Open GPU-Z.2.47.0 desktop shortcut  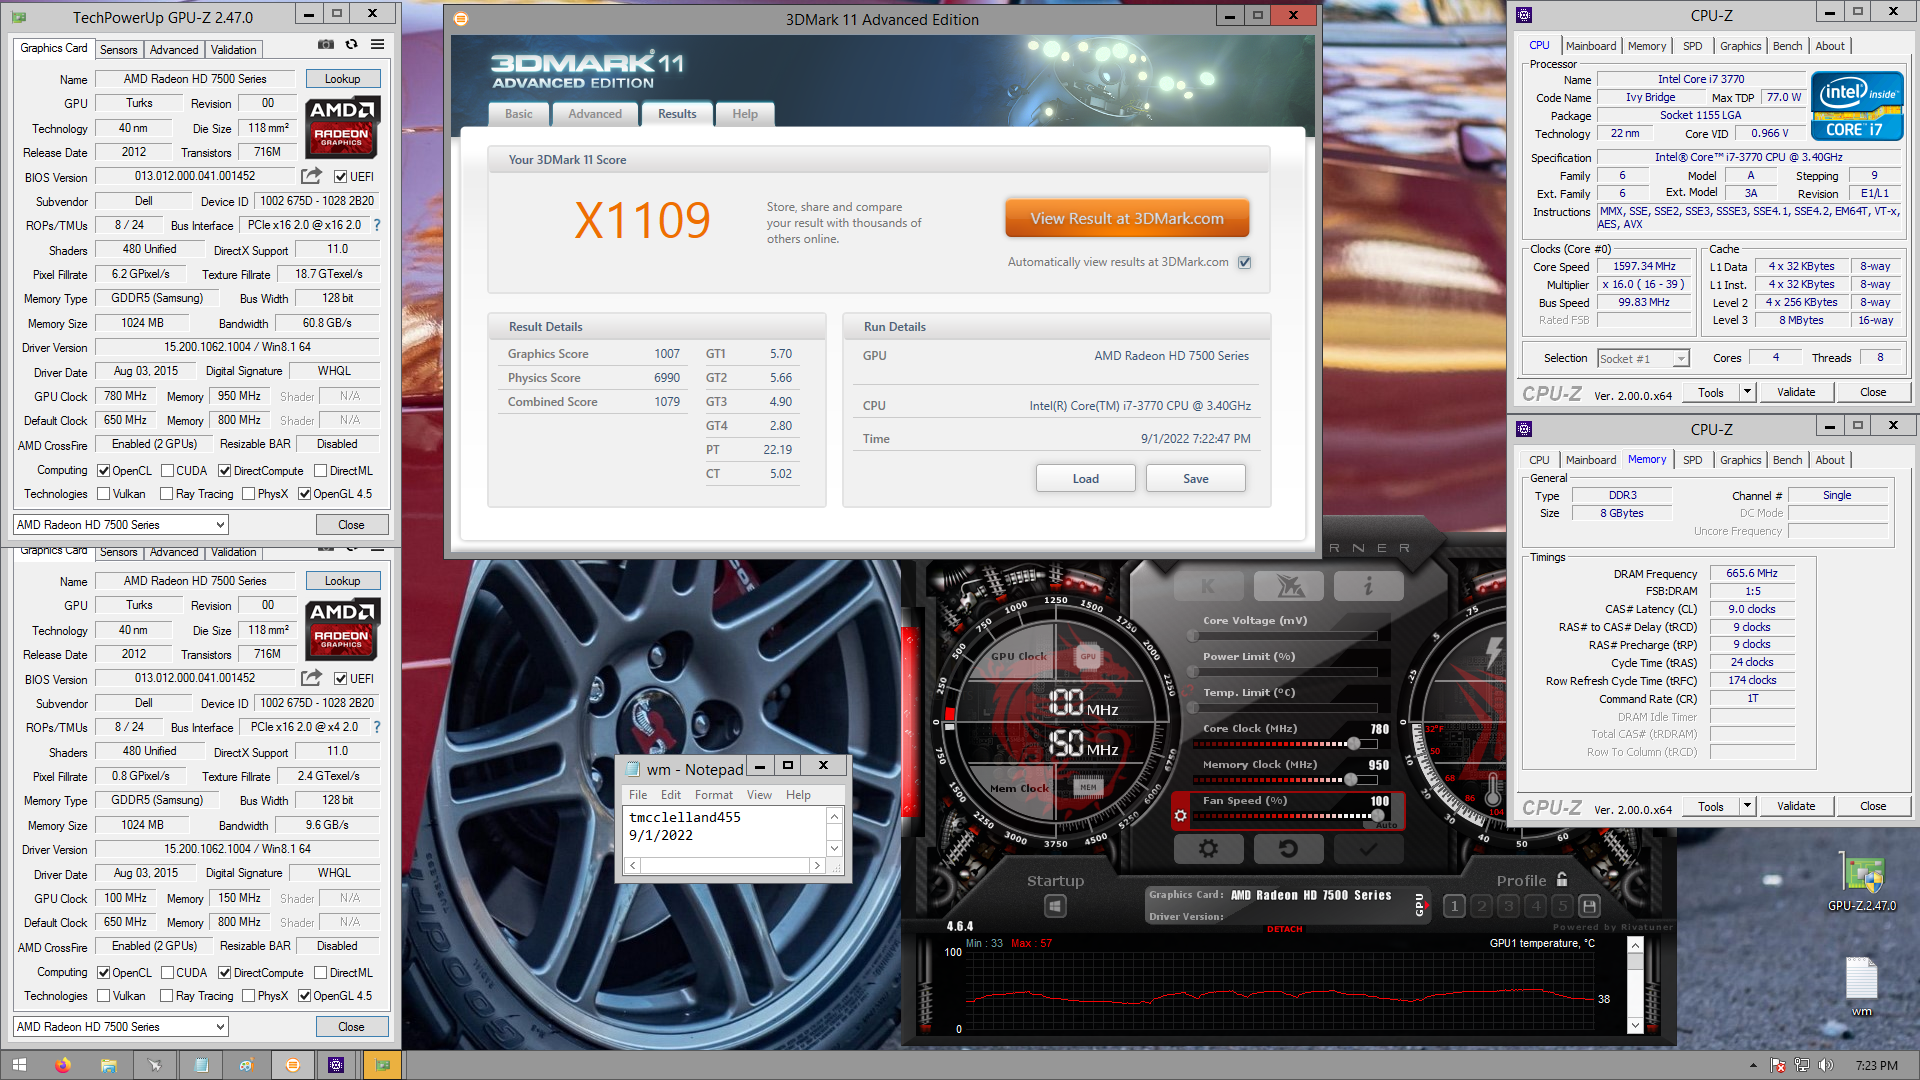pyautogui.click(x=1862, y=883)
